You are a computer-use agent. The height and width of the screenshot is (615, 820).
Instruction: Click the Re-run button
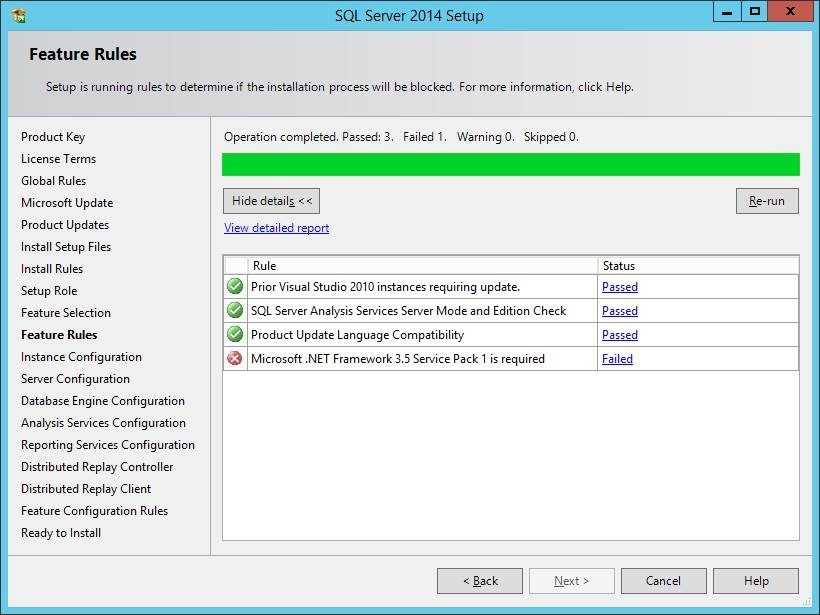point(767,201)
